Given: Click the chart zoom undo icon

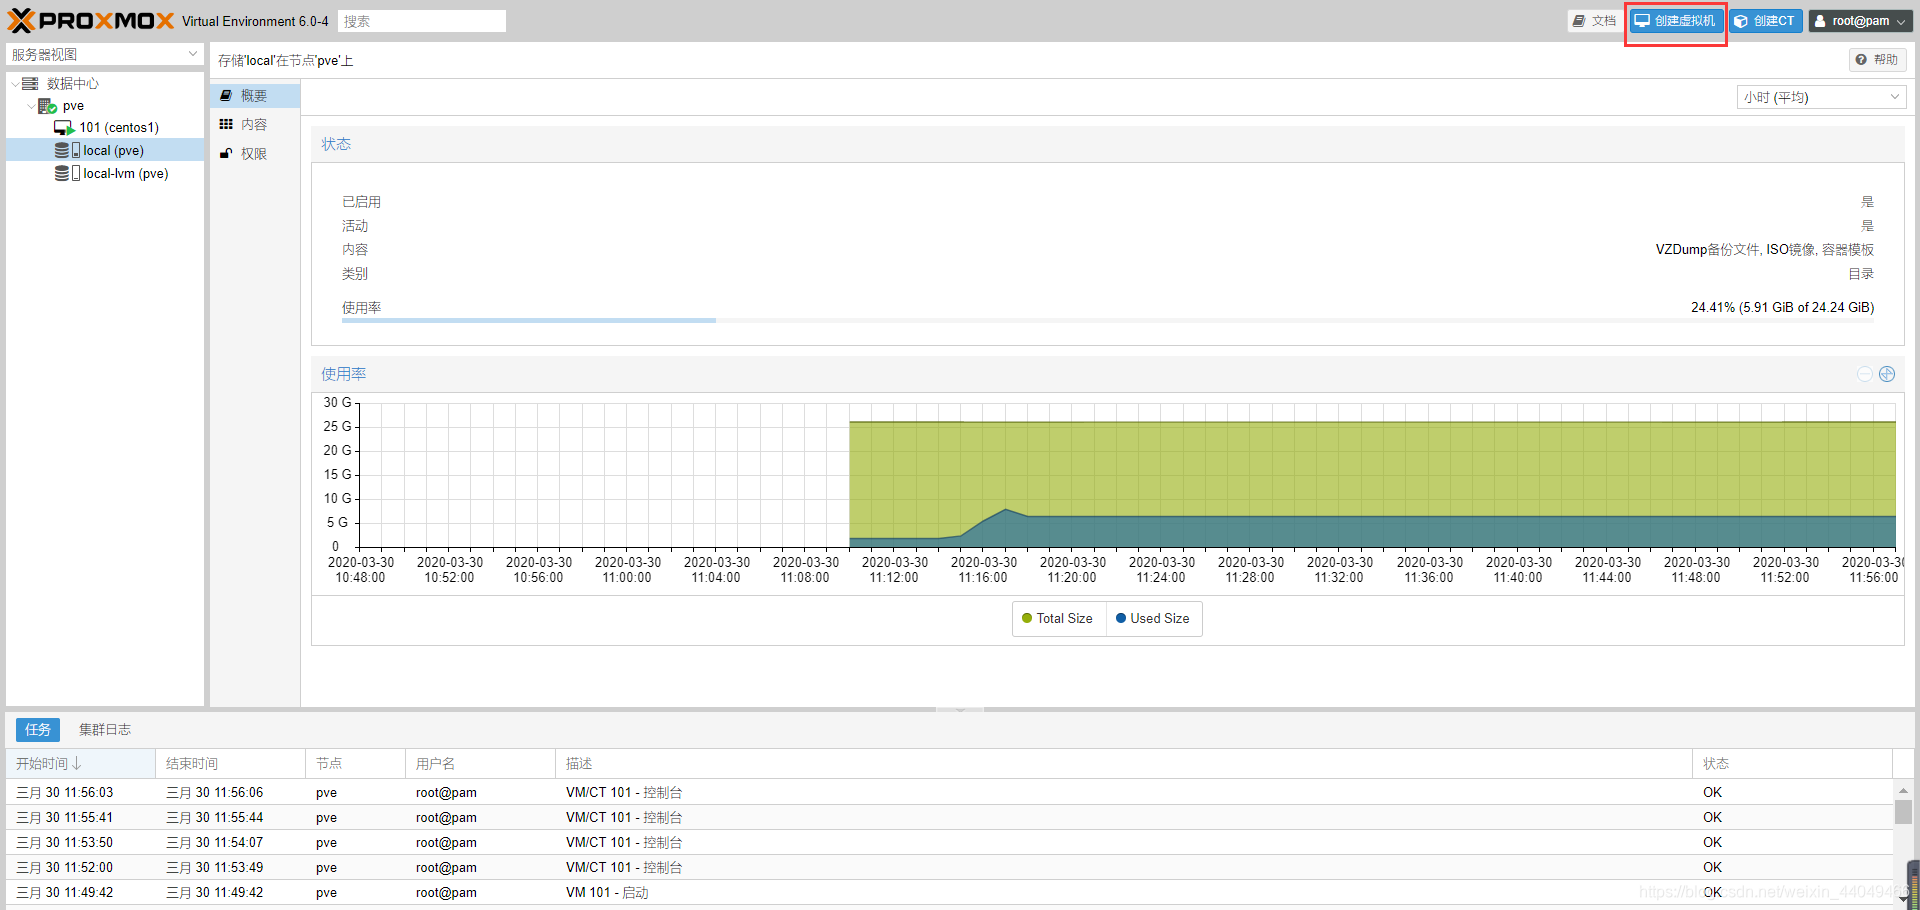Looking at the screenshot, I should click(1865, 374).
